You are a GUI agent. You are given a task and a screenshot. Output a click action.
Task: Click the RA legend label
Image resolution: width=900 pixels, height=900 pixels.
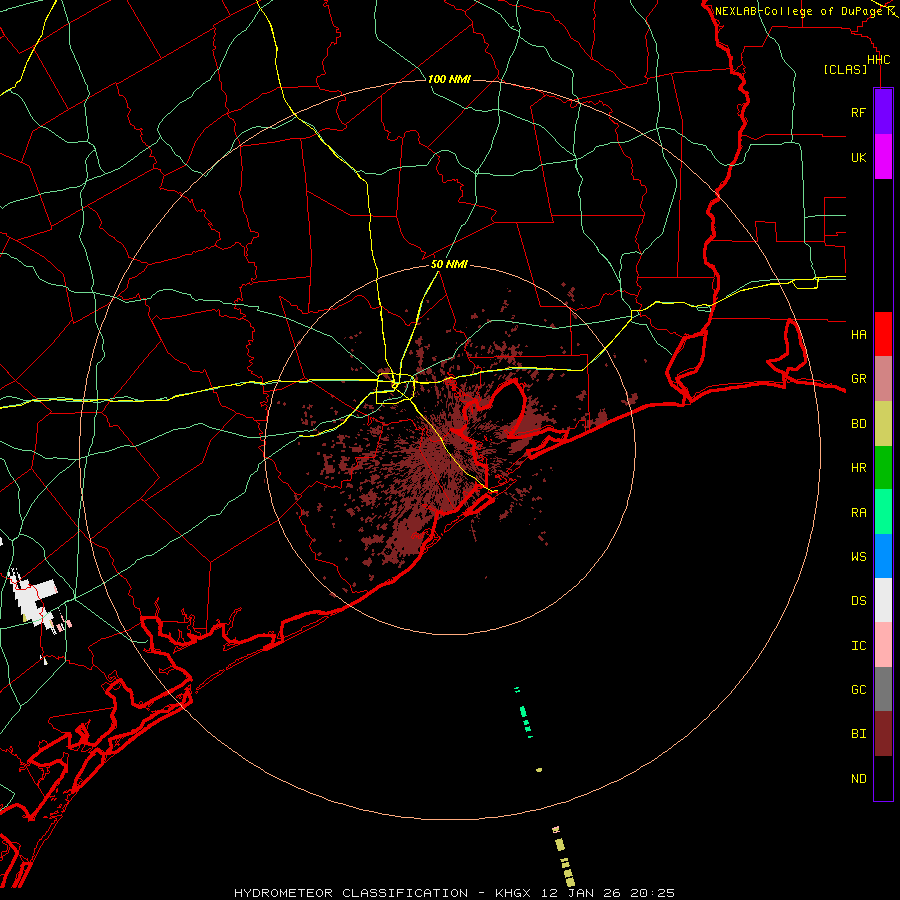point(858,513)
